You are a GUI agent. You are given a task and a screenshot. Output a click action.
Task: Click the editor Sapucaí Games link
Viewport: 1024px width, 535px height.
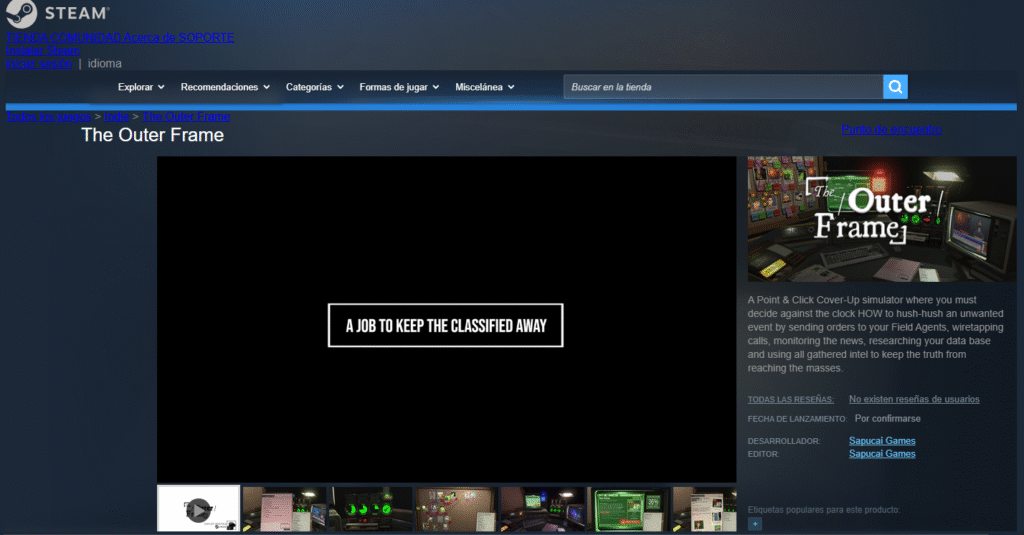(882, 454)
